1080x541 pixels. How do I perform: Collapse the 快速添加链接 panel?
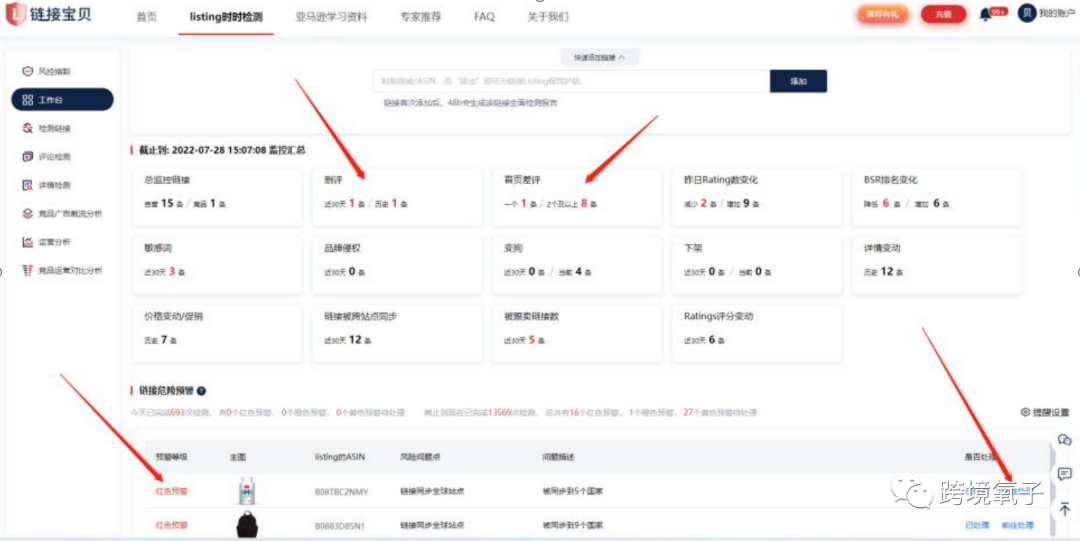click(599, 57)
